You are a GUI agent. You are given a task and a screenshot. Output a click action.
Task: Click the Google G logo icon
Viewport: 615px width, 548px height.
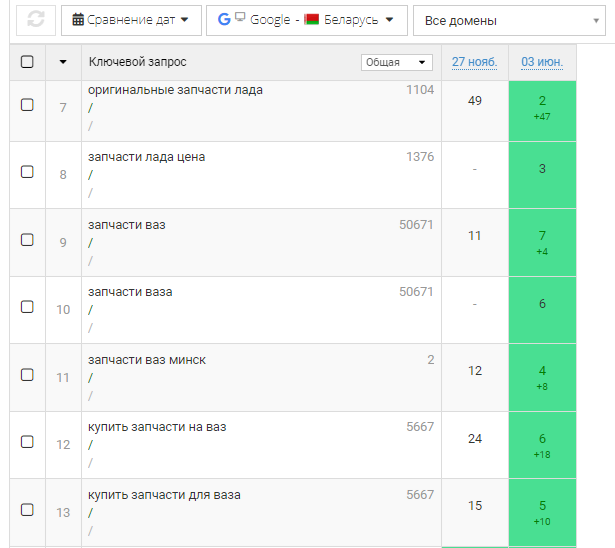pyautogui.click(x=224, y=19)
